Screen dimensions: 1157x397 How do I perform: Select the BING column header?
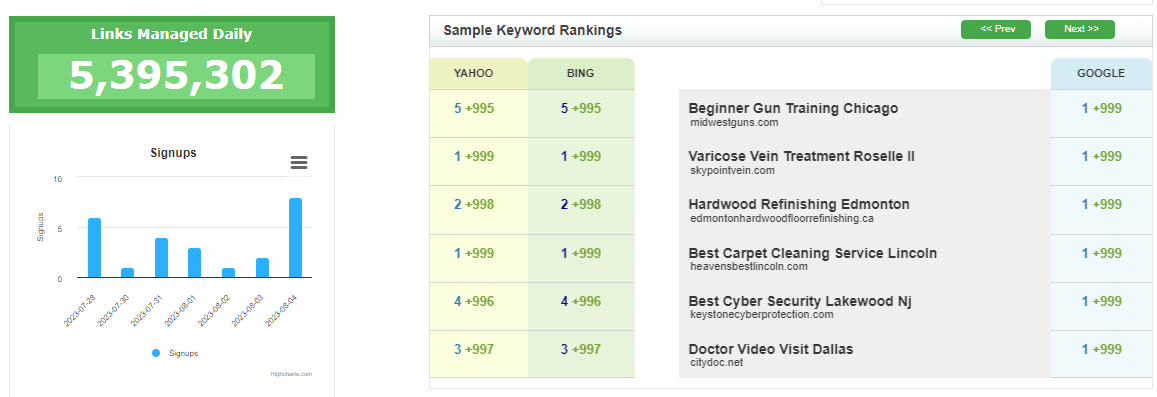point(581,74)
